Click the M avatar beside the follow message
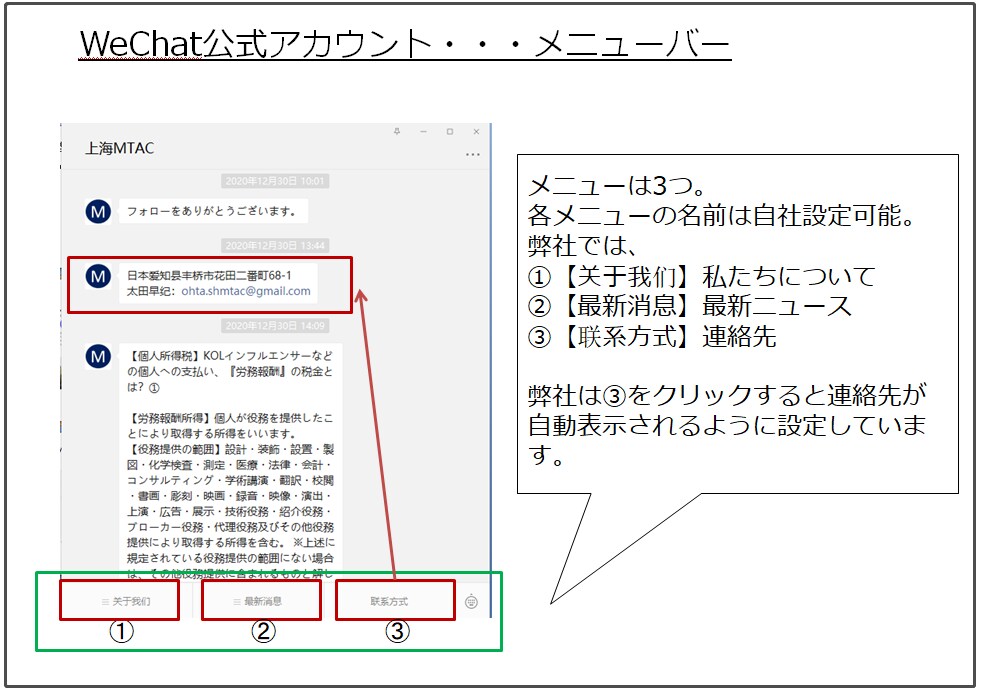This screenshot has width=985, height=697. click(x=98, y=211)
